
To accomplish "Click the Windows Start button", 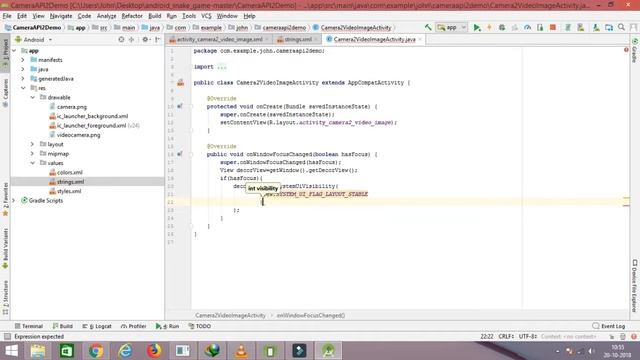I will point(11,351).
